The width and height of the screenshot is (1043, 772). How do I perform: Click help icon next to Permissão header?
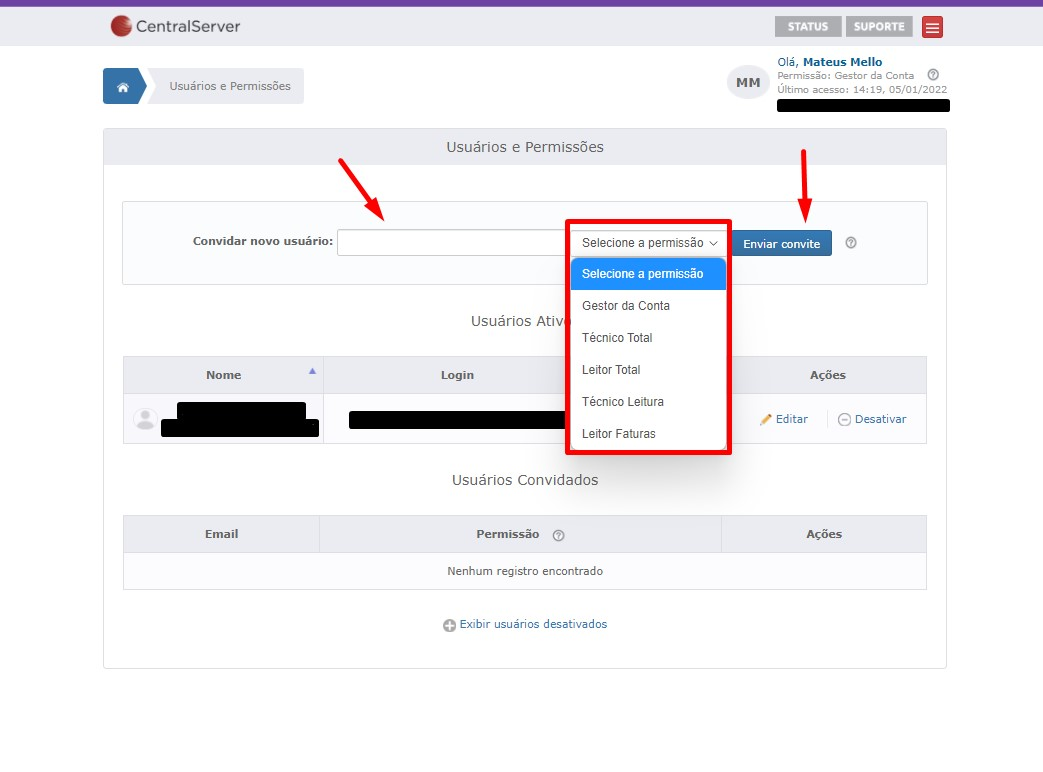(558, 535)
